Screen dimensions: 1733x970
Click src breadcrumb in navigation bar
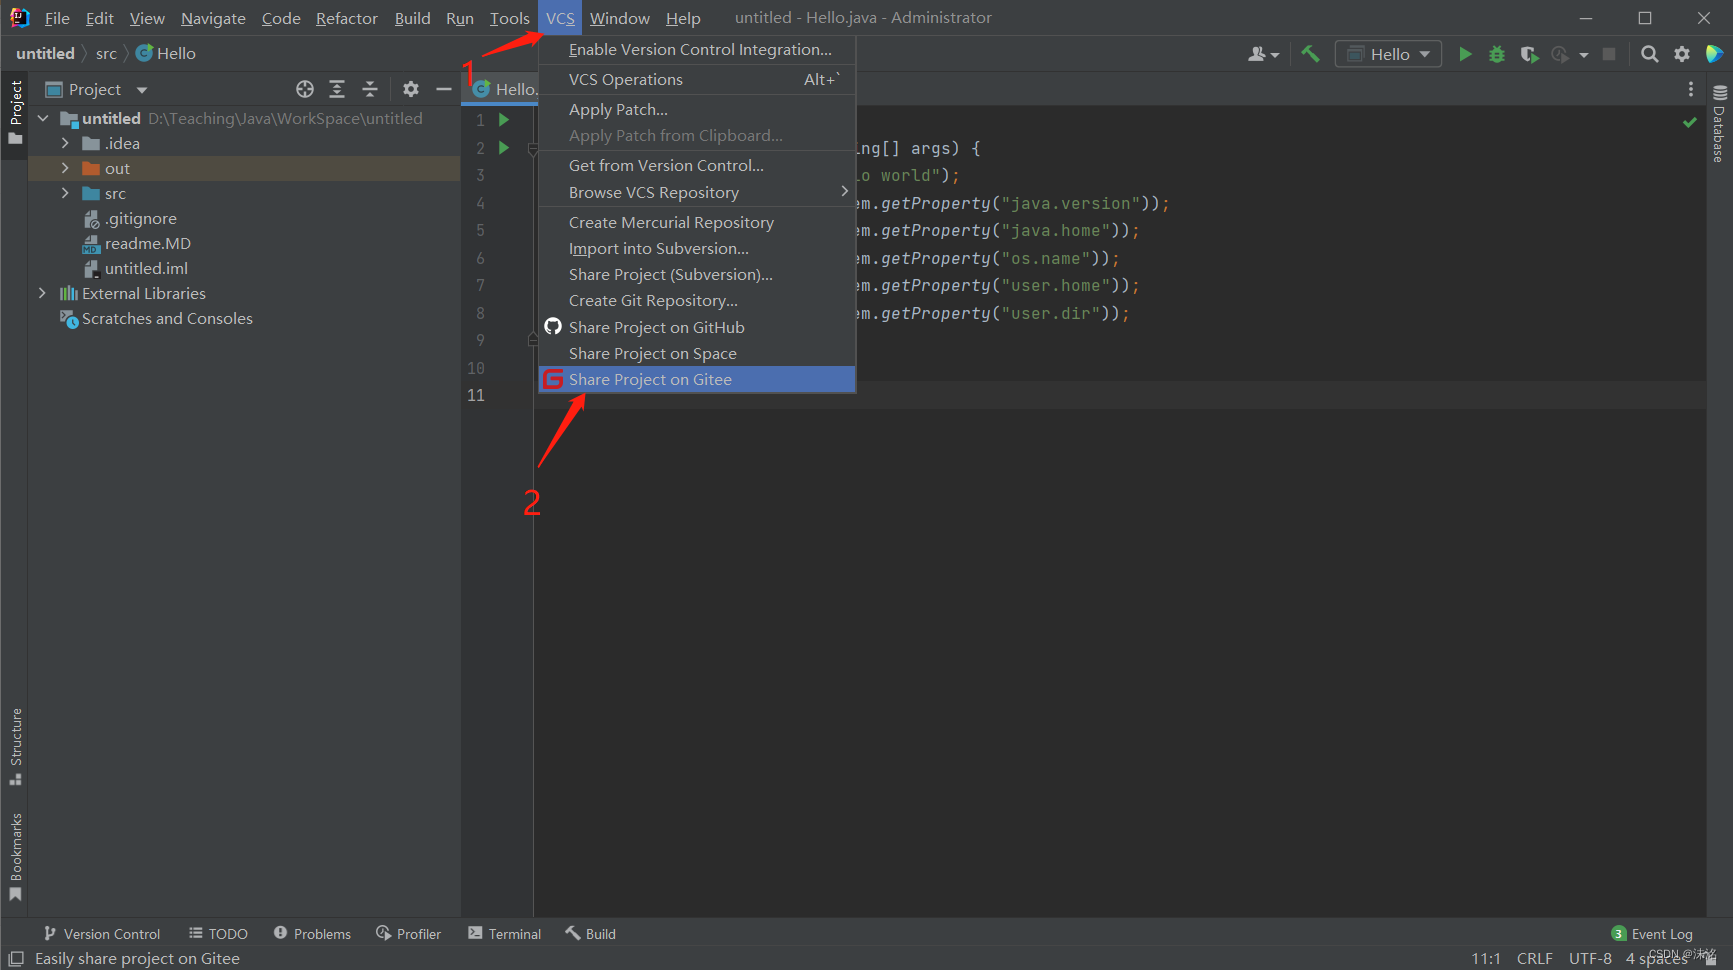(x=106, y=53)
